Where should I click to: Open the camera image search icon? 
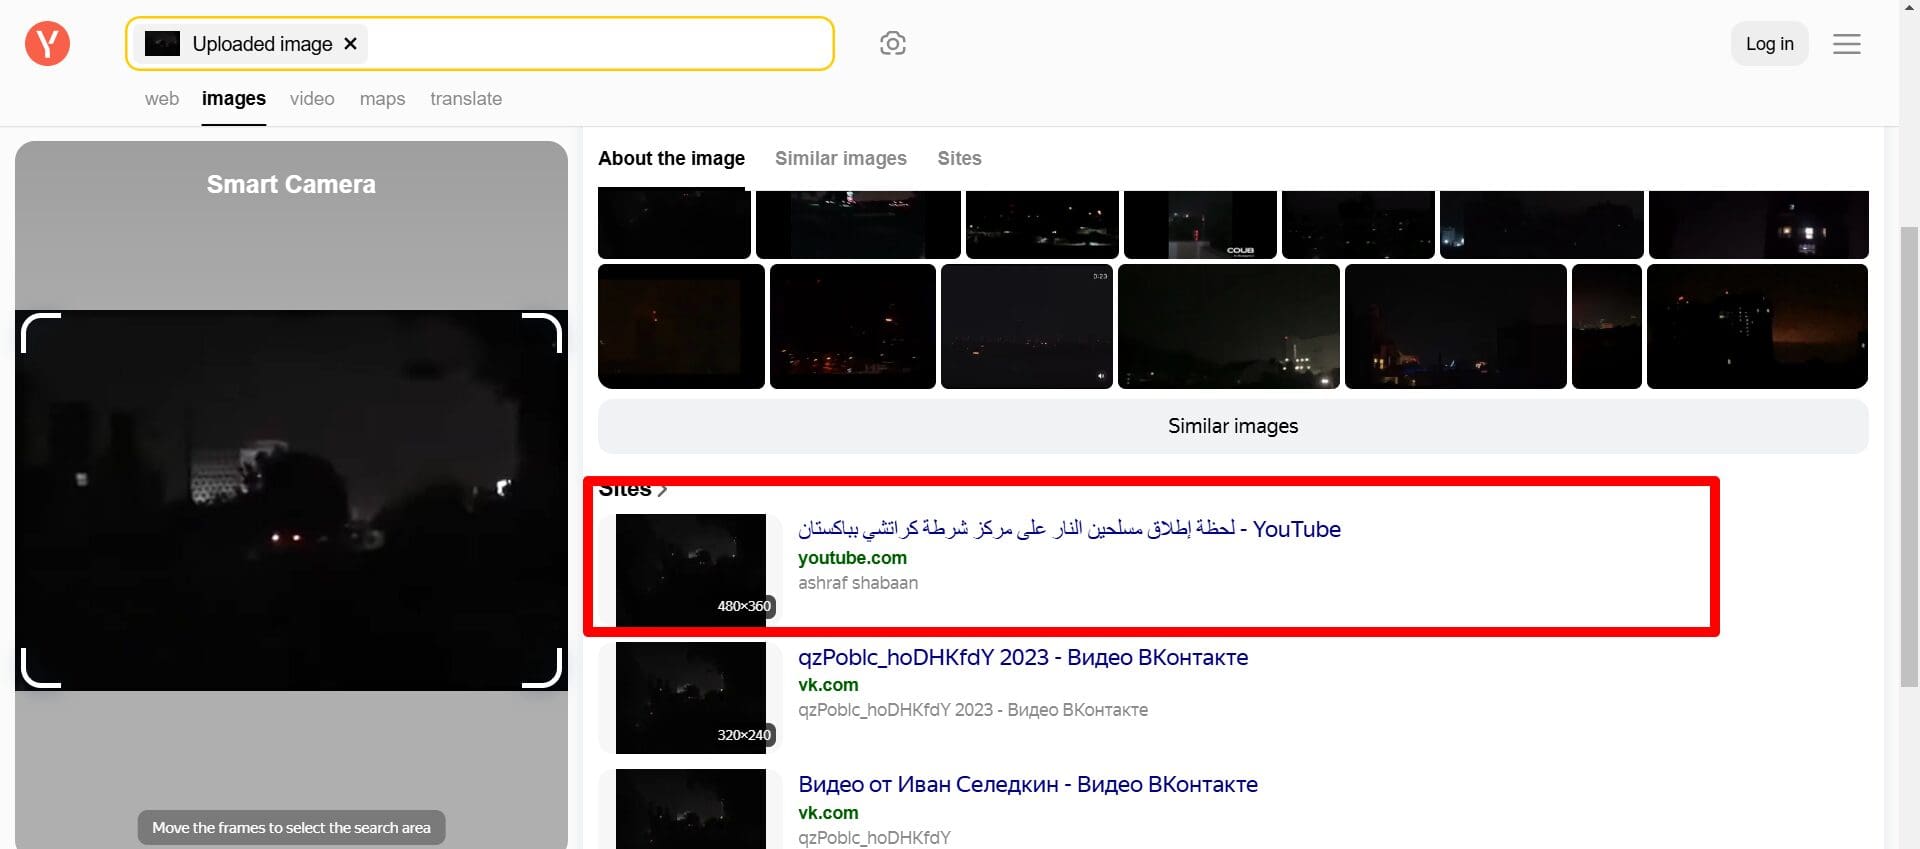point(892,44)
